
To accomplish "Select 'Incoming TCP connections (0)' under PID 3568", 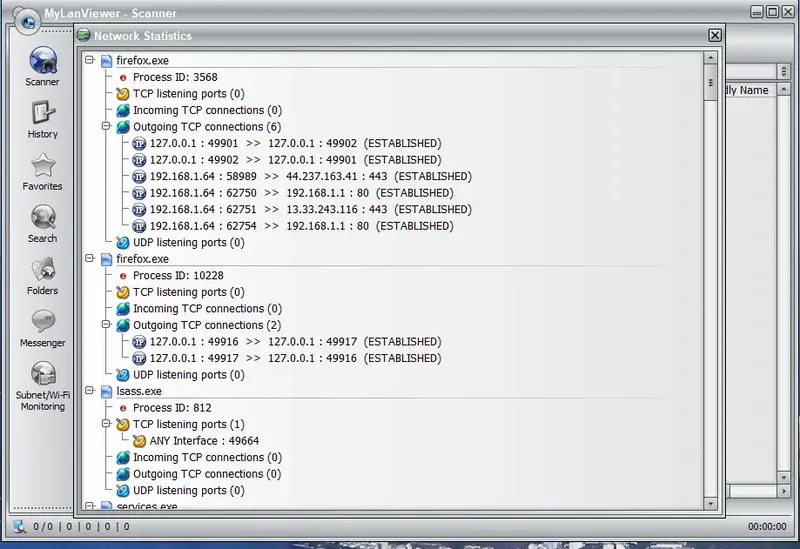I will 207,110.
